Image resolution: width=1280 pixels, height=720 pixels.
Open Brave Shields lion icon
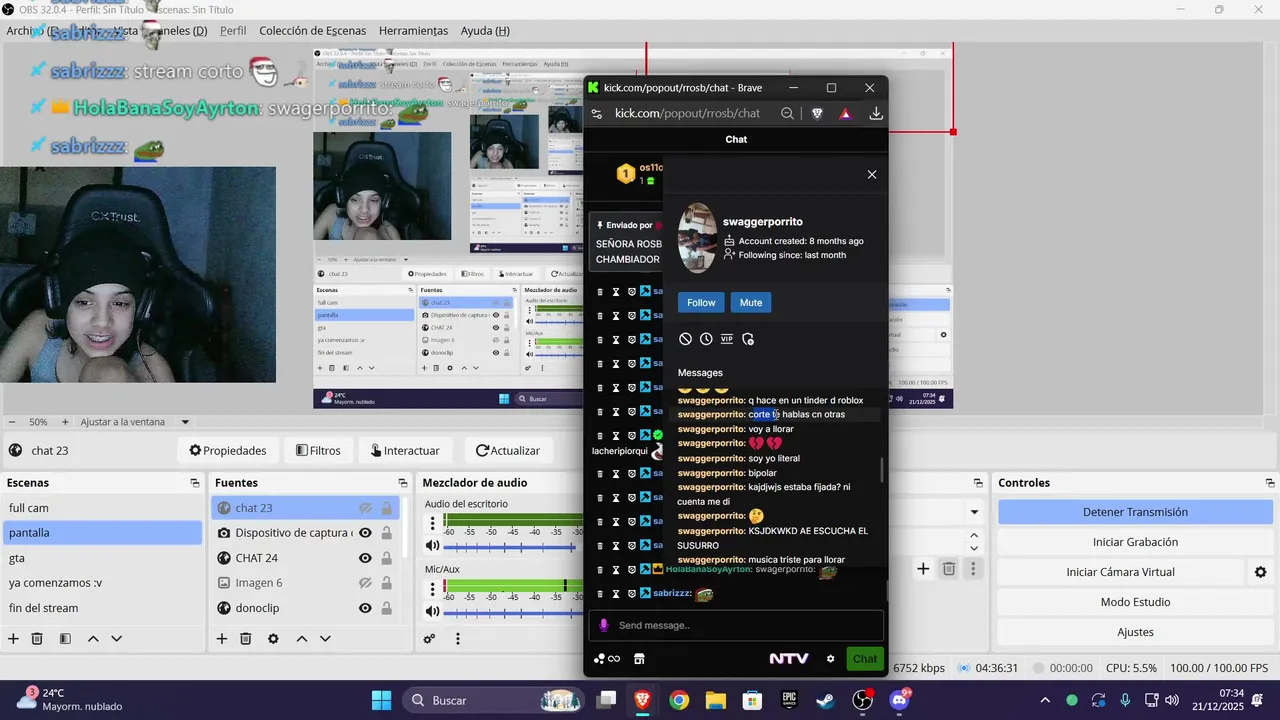click(x=817, y=114)
